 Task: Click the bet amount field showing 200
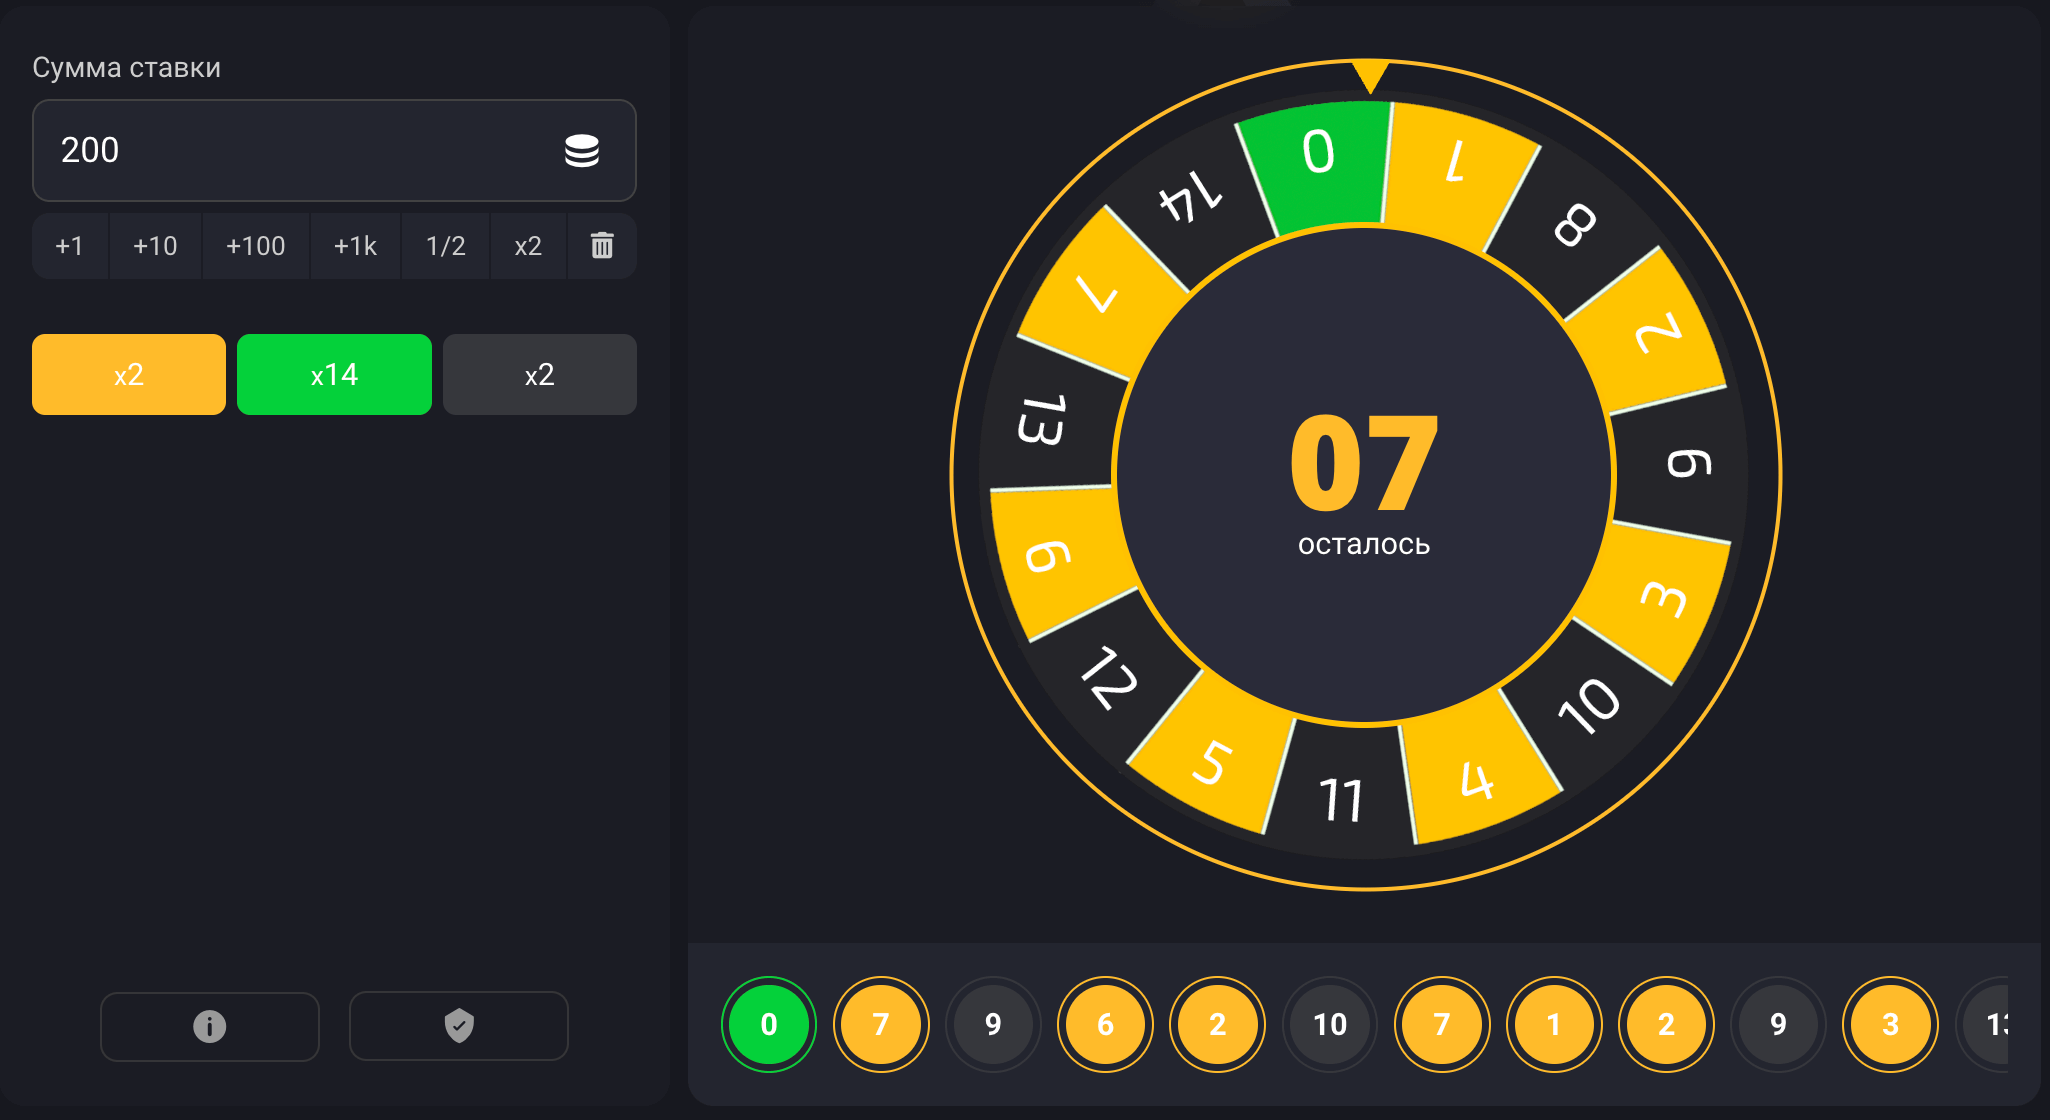click(300, 150)
